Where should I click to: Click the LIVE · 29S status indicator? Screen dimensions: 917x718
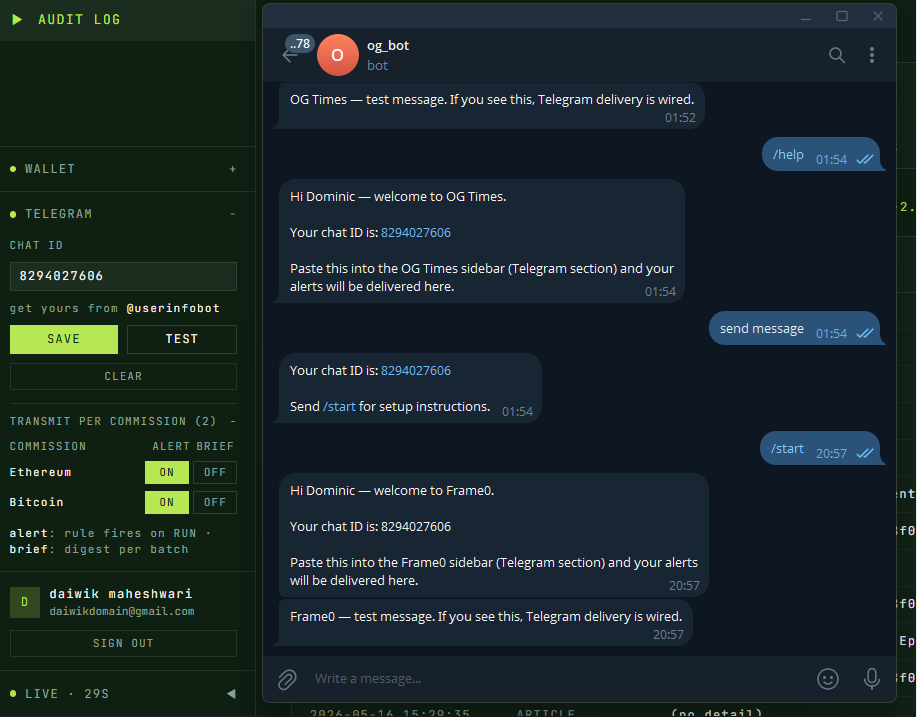pos(60,693)
